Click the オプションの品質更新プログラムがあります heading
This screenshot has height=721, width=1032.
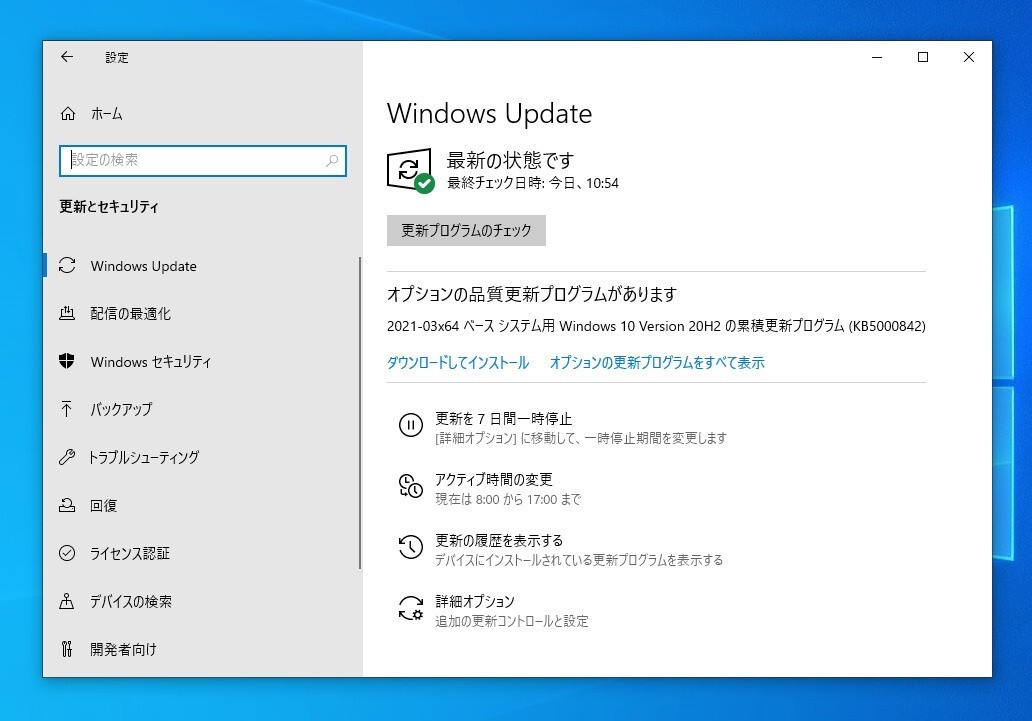point(532,294)
